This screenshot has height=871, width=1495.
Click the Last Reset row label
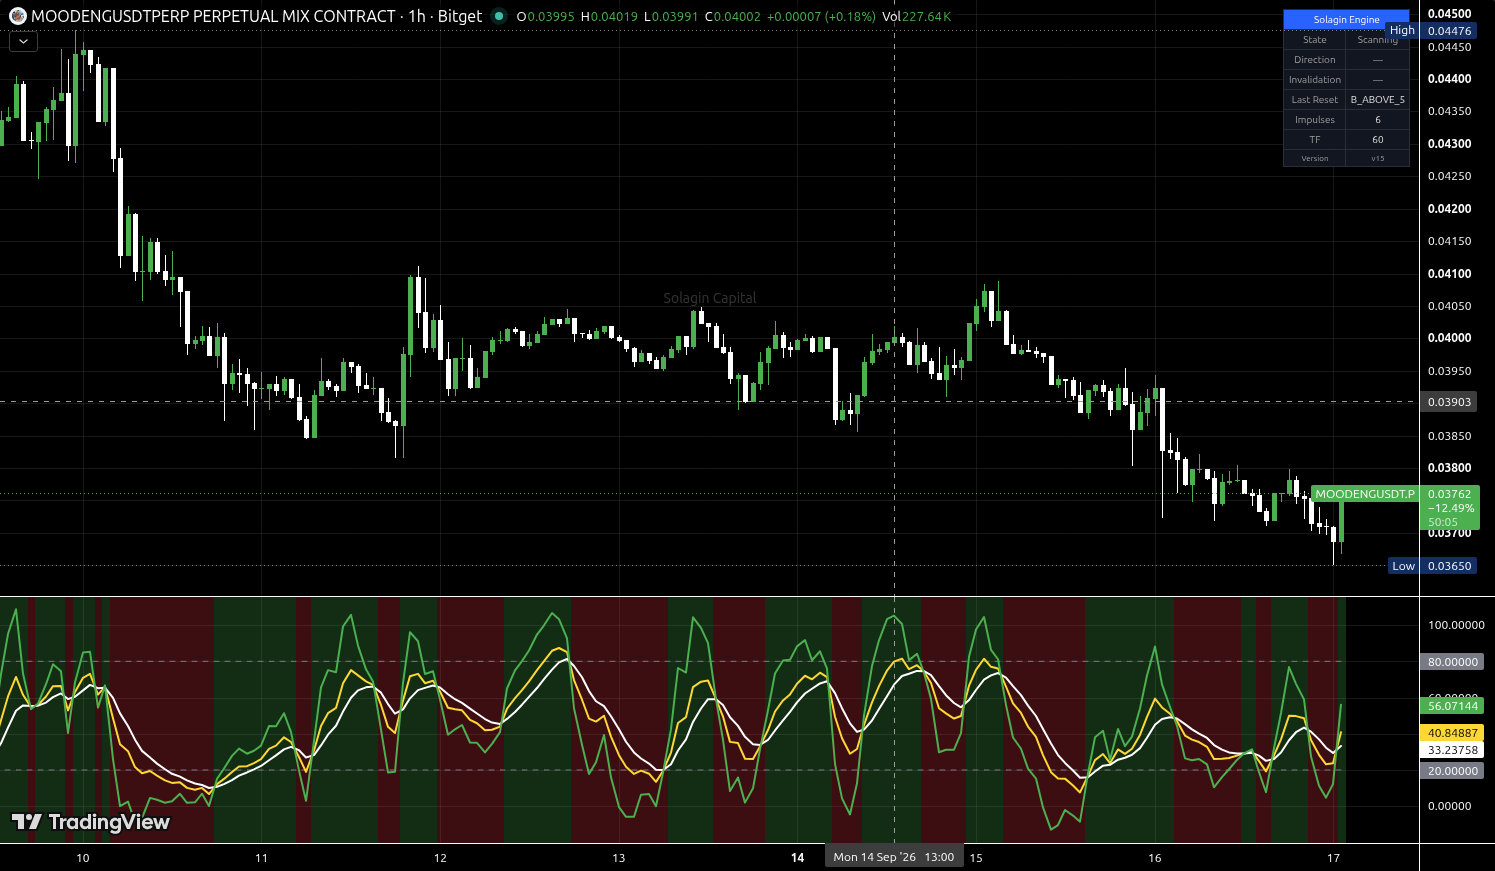(1314, 100)
